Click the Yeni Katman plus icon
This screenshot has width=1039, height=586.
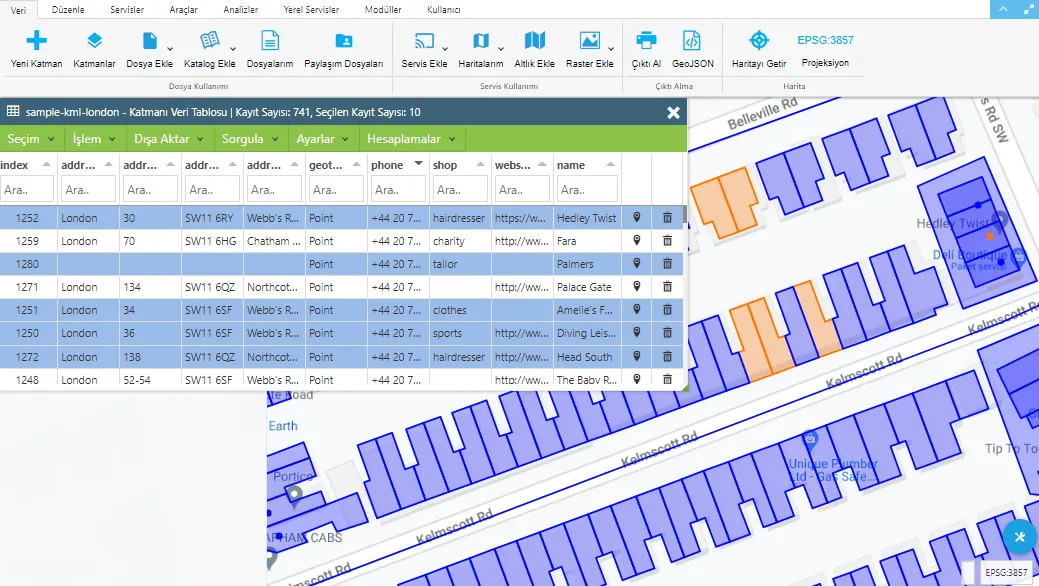click(36, 40)
